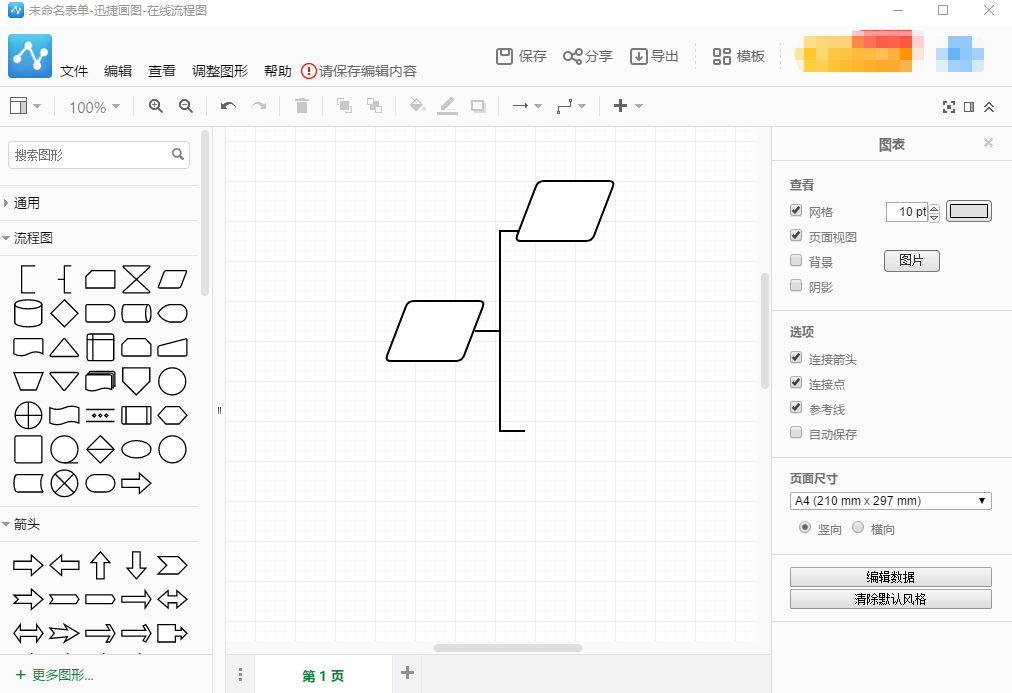Image resolution: width=1012 pixels, height=693 pixels.
Task: Open the template gallery icon
Action: coord(721,56)
